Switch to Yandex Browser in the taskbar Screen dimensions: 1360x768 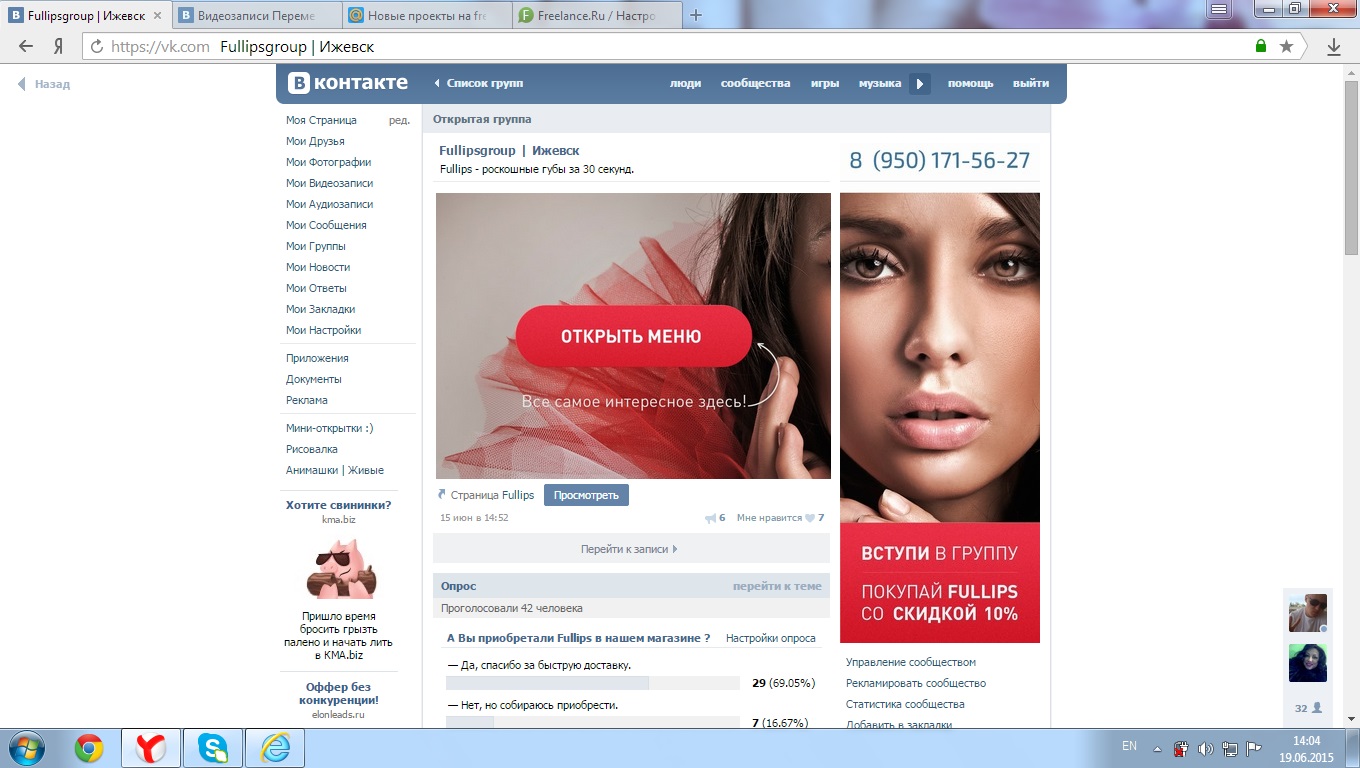pos(151,748)
